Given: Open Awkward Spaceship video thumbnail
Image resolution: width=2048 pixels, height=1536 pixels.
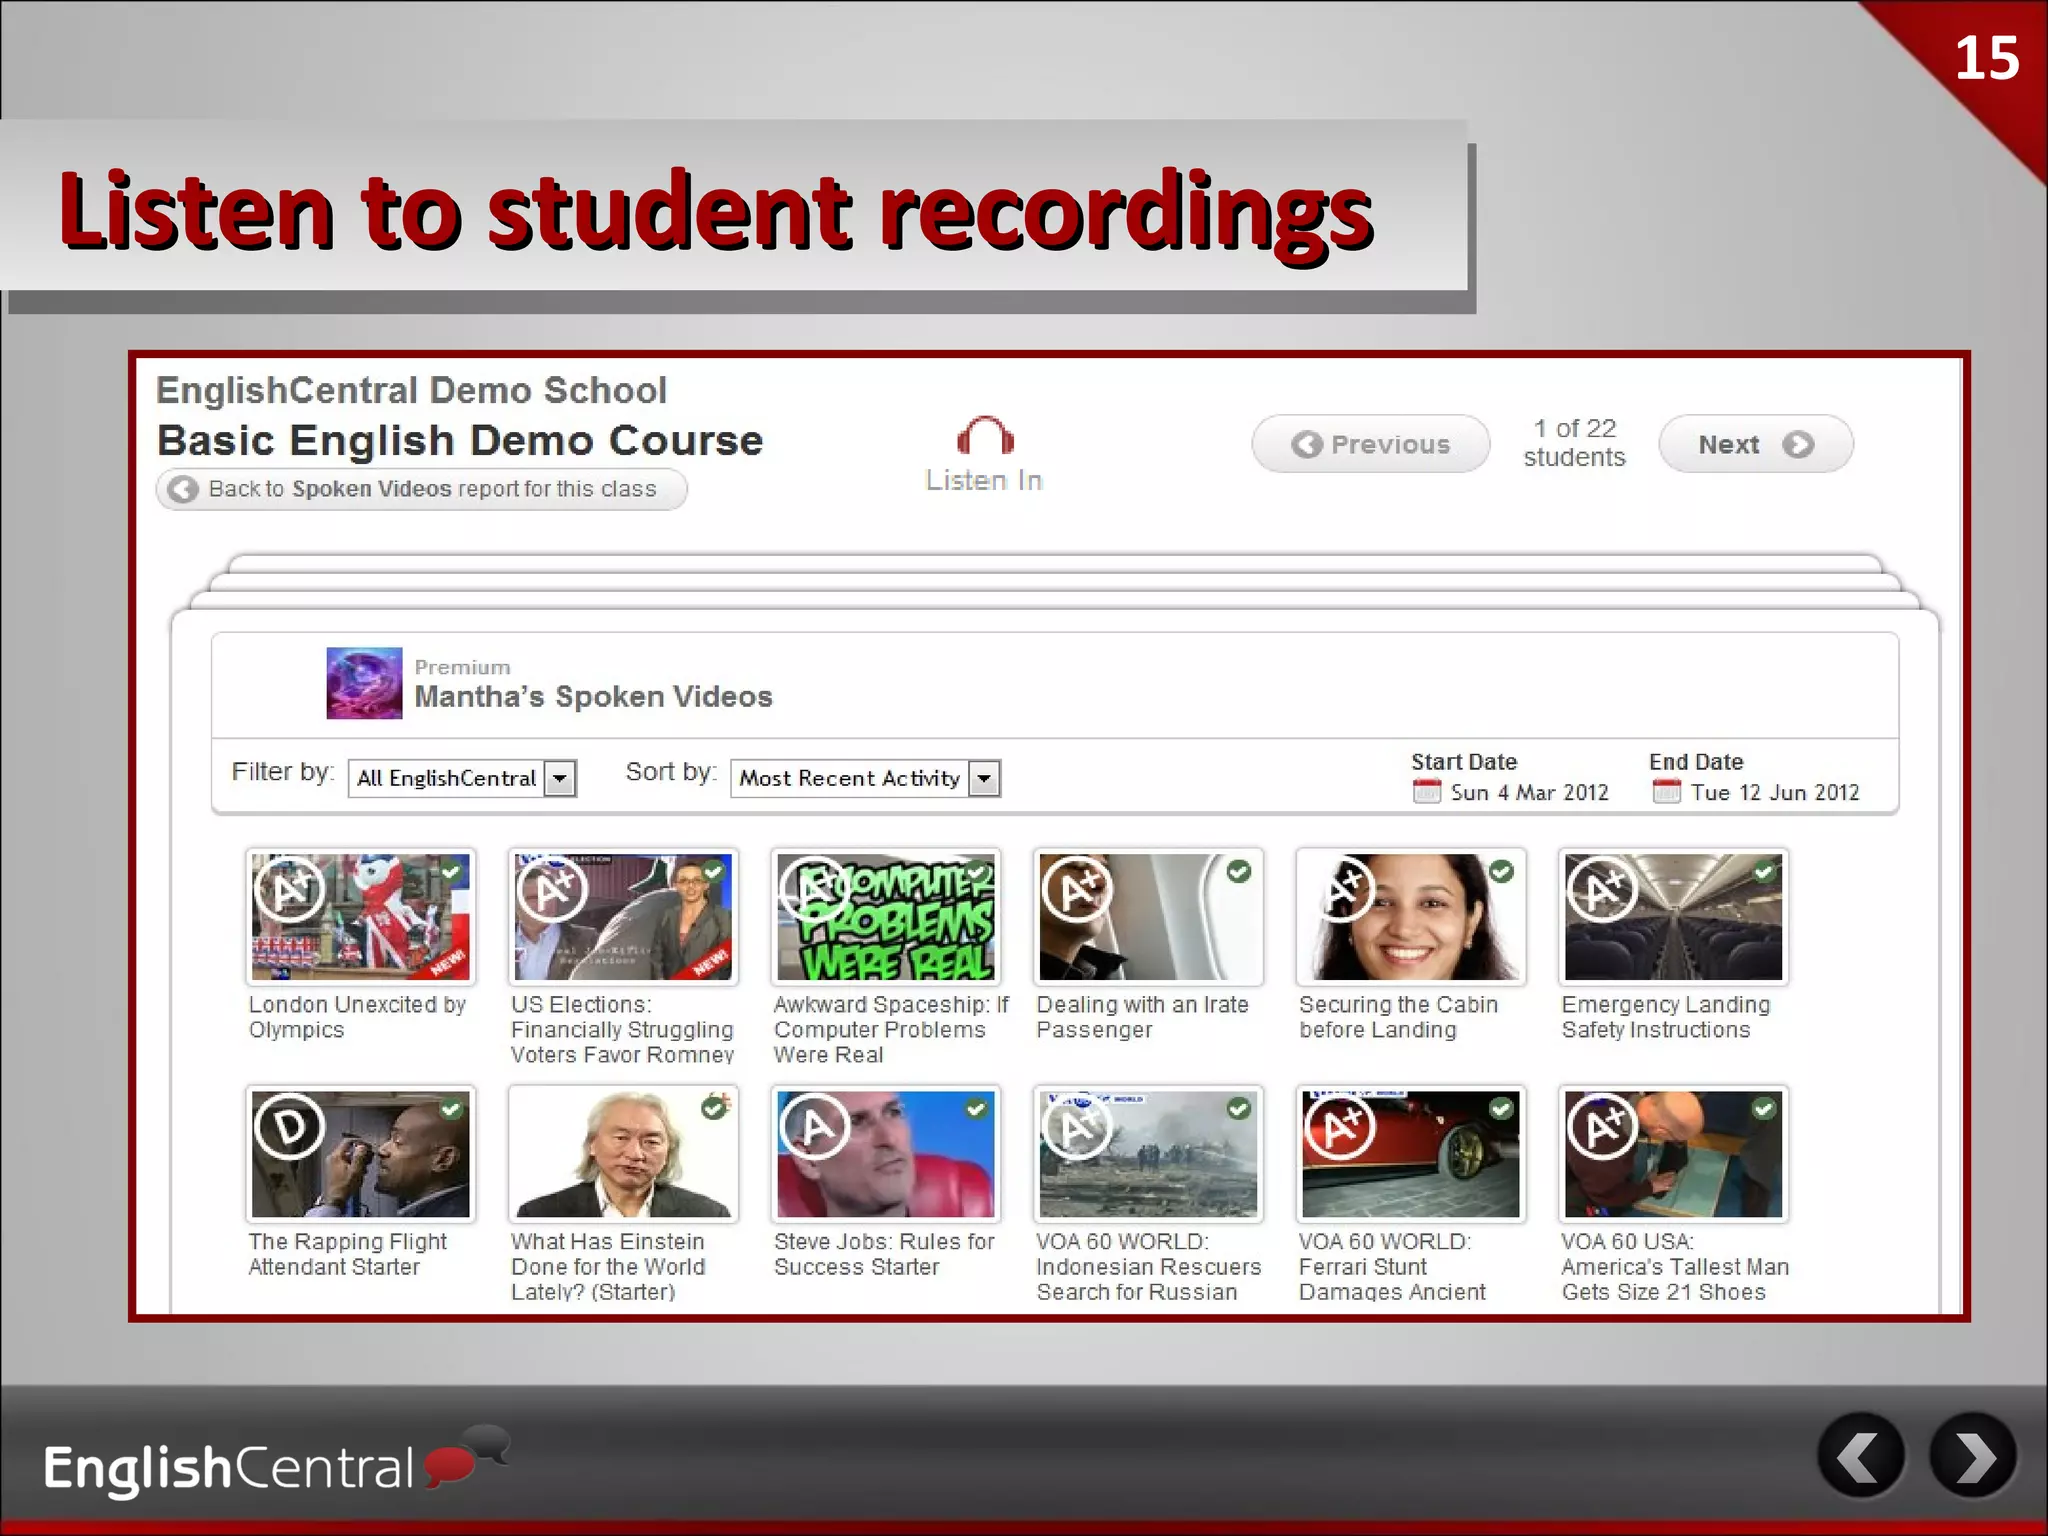Looking at the screenshot, I should pyautogui.click(x=886, y=917).
